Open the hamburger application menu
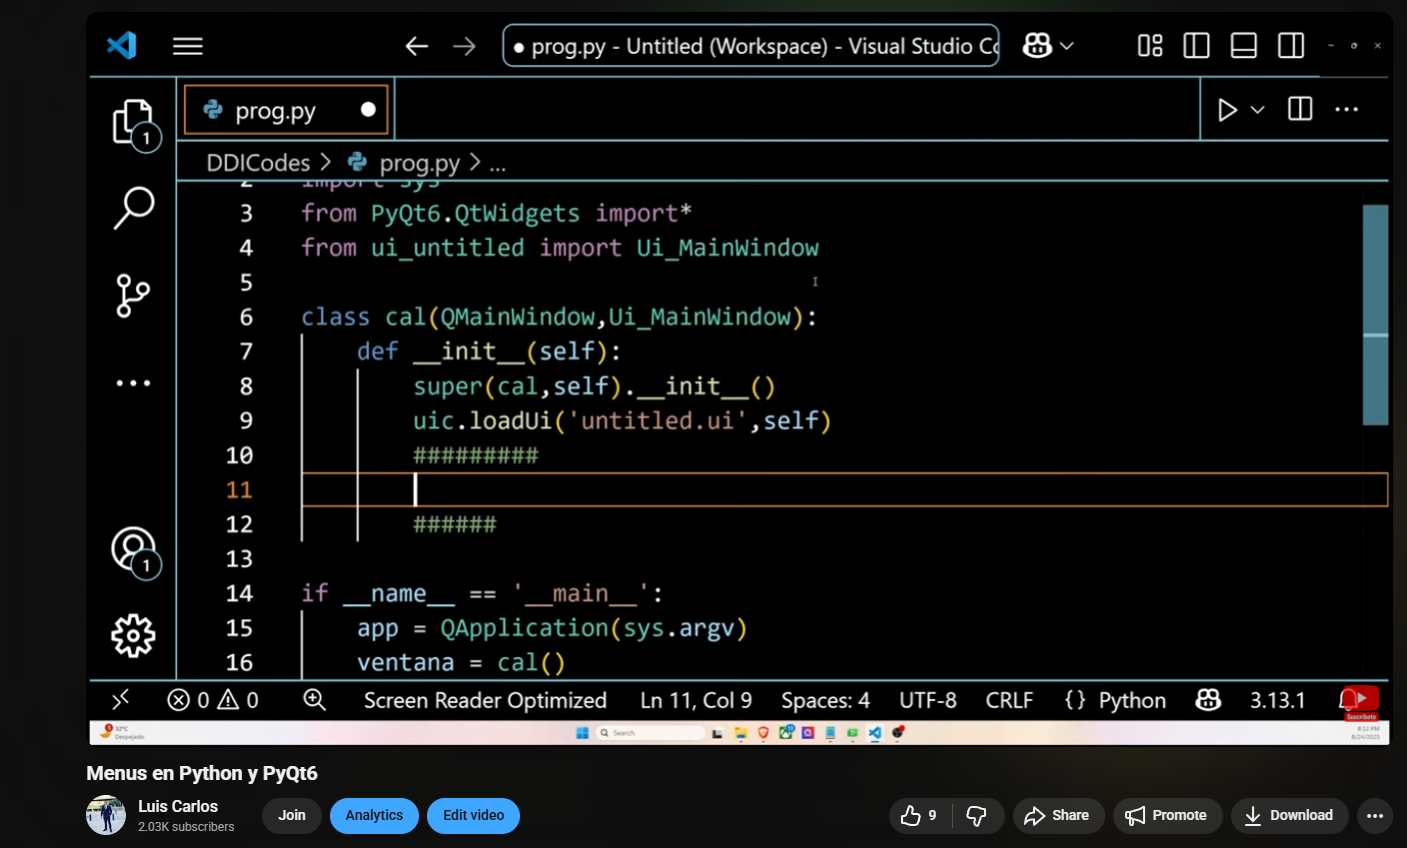Screen dimensions: 1407x848 [187, 46]
